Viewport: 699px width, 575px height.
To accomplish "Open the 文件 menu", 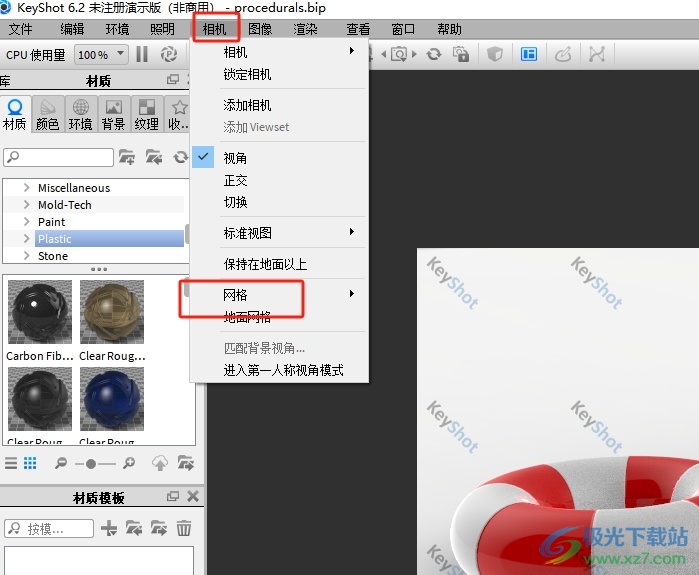I will [21, 29].
